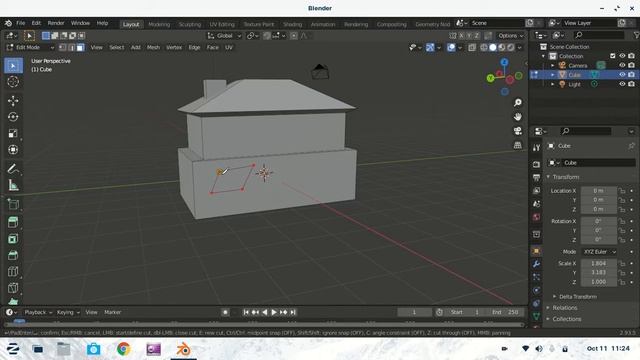Viewport: 640px width, 360px height.
Task: Select the Select Box tool
Action: (13, 66)
